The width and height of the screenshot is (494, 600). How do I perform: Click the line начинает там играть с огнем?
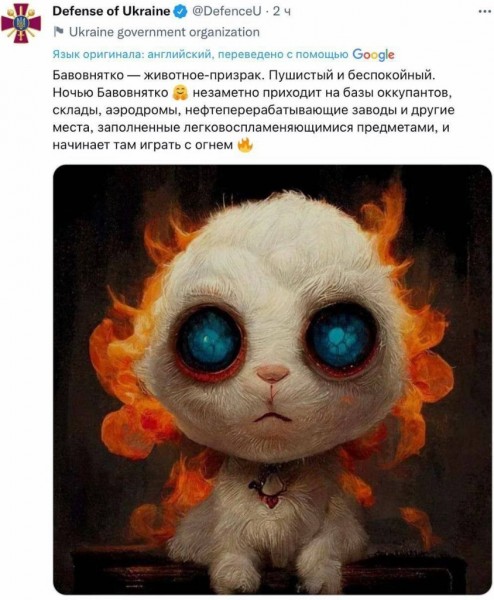(142, 145)
